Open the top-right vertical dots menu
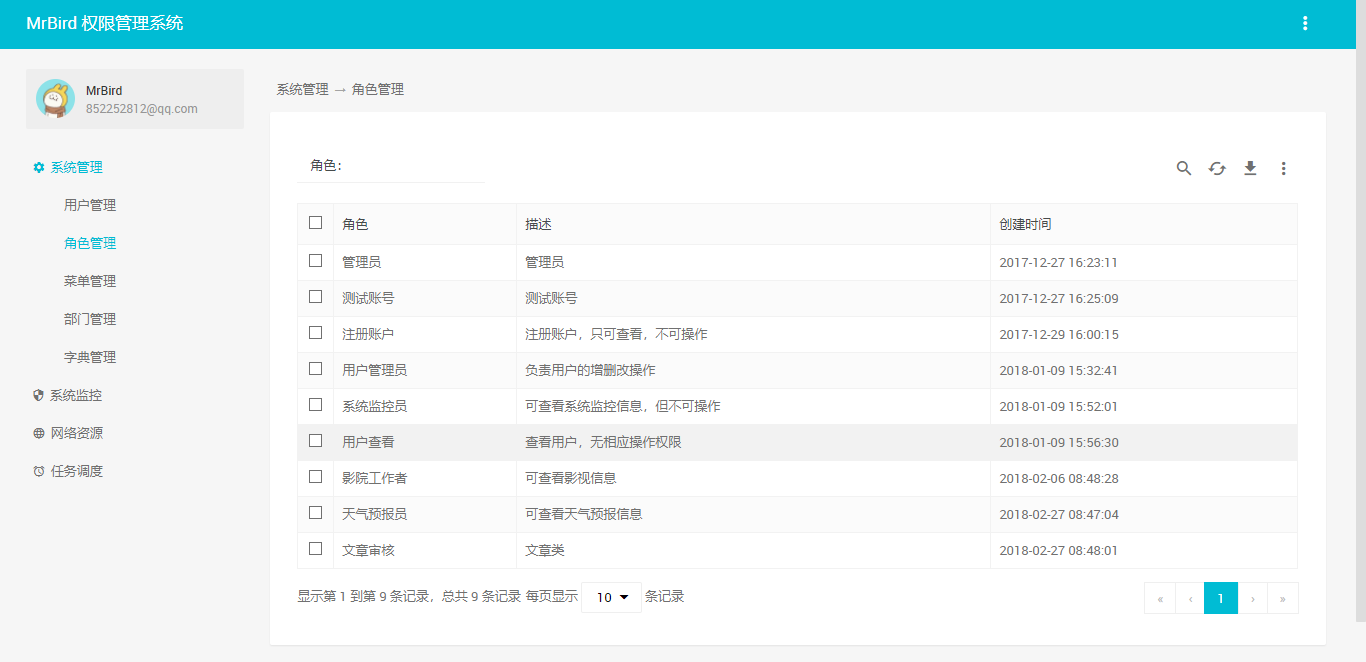The width and height of the screenshot is (1366, 662). point(1305,23)
